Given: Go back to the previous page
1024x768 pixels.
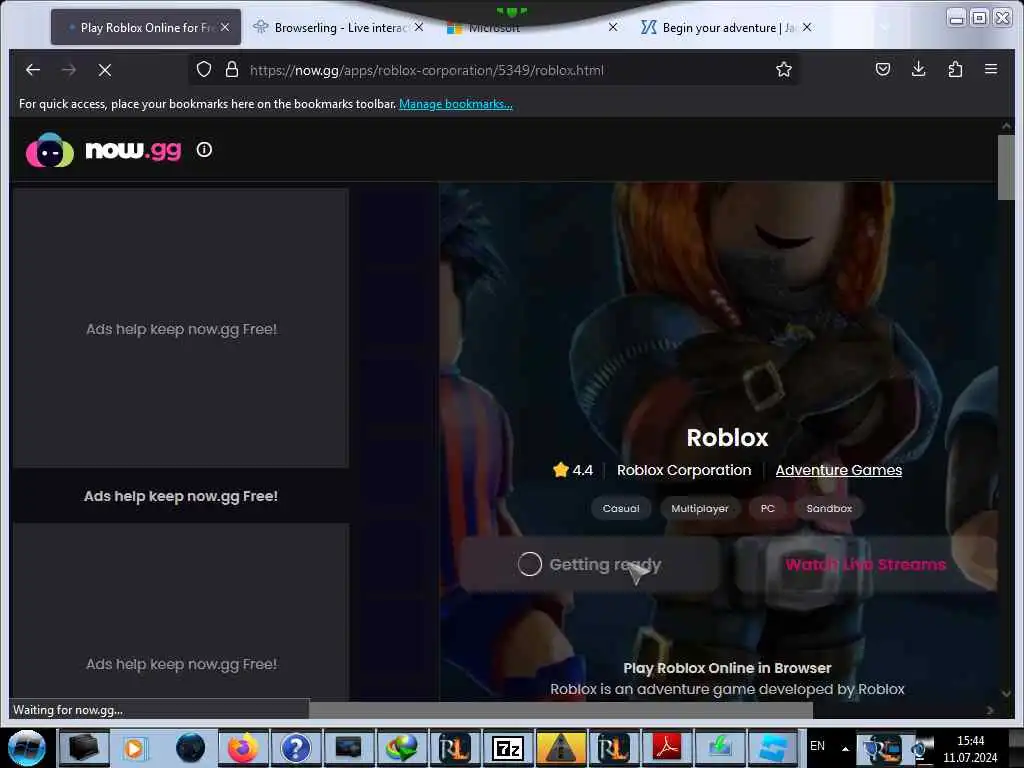Looking at the screenshot, I should tap(33, 70).
